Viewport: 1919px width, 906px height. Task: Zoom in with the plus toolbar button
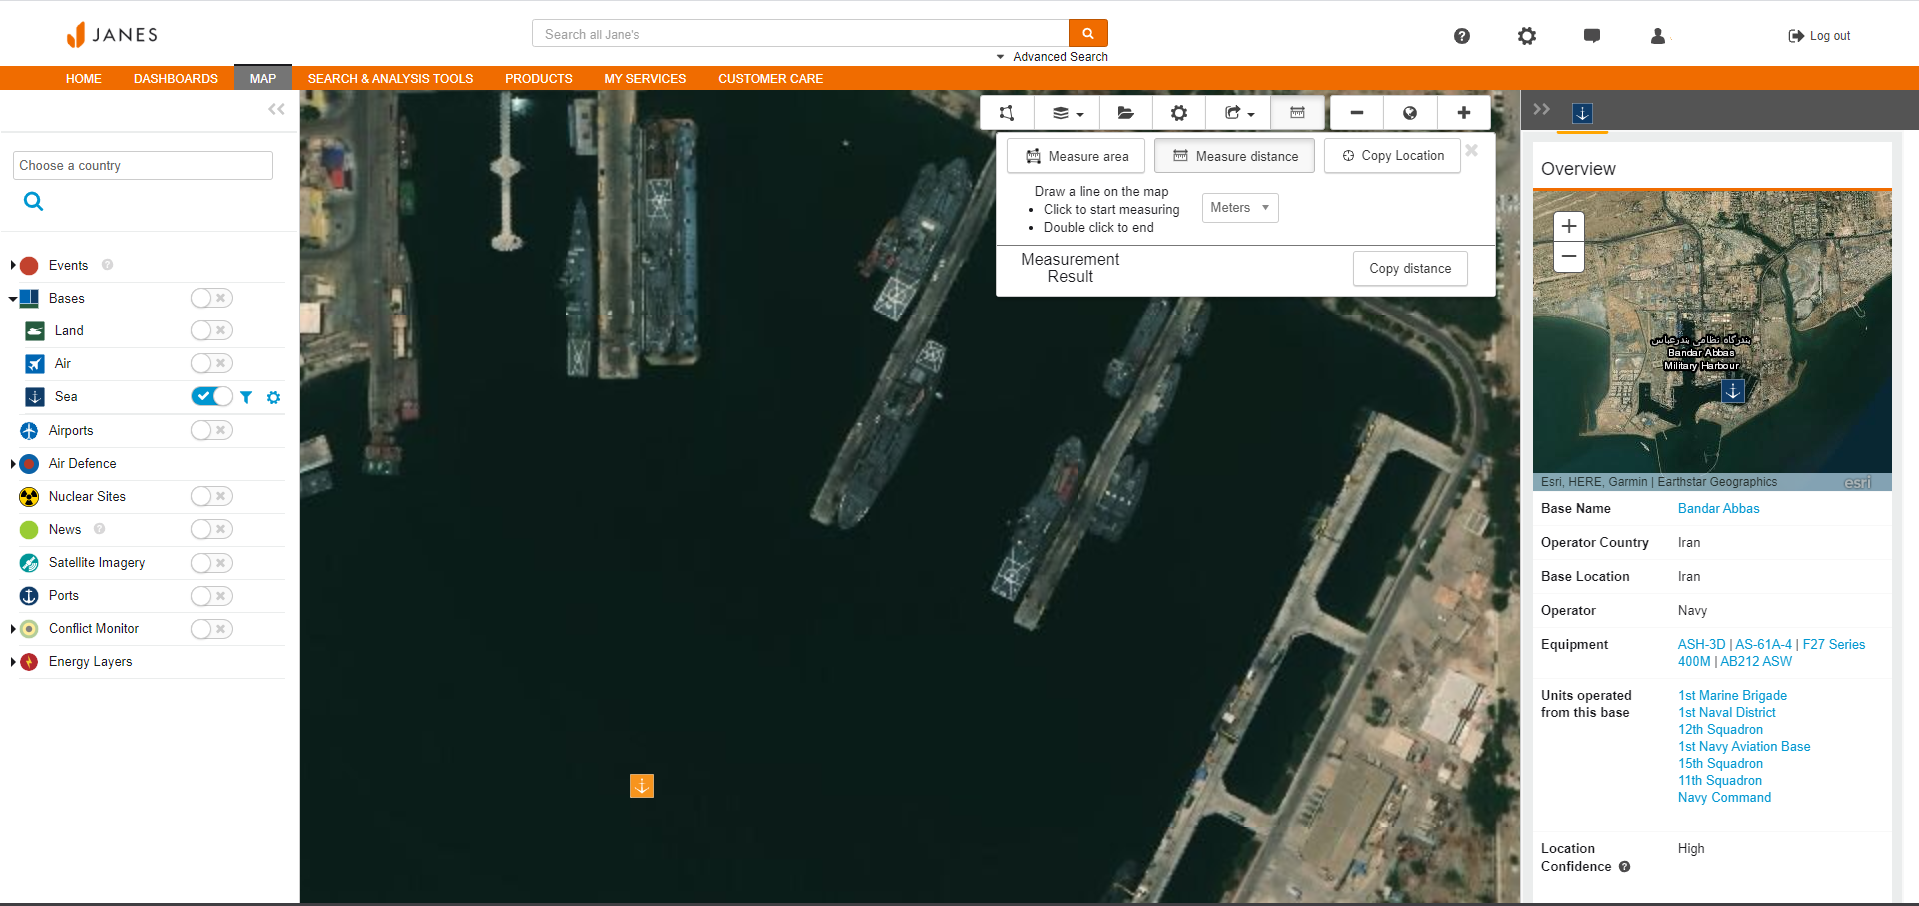point(1464,113)
